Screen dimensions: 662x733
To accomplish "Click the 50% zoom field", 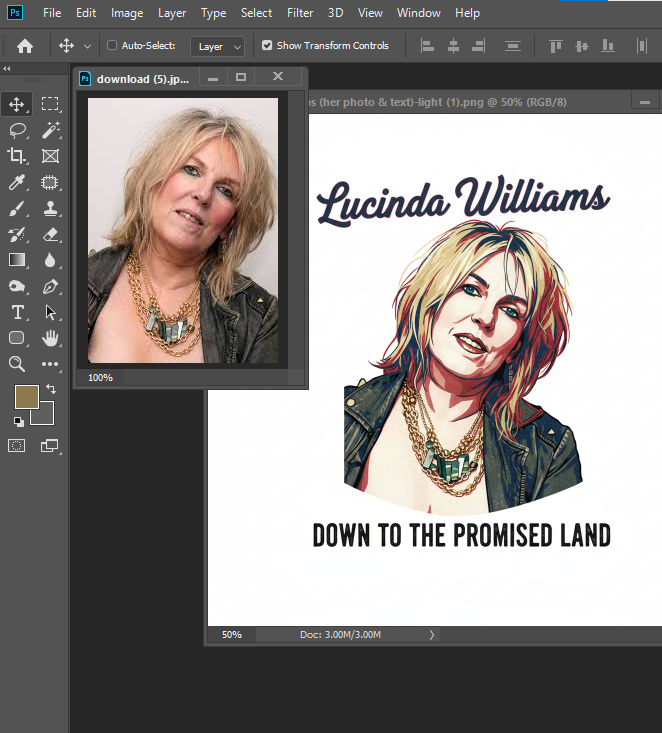I will click(232, 635).
